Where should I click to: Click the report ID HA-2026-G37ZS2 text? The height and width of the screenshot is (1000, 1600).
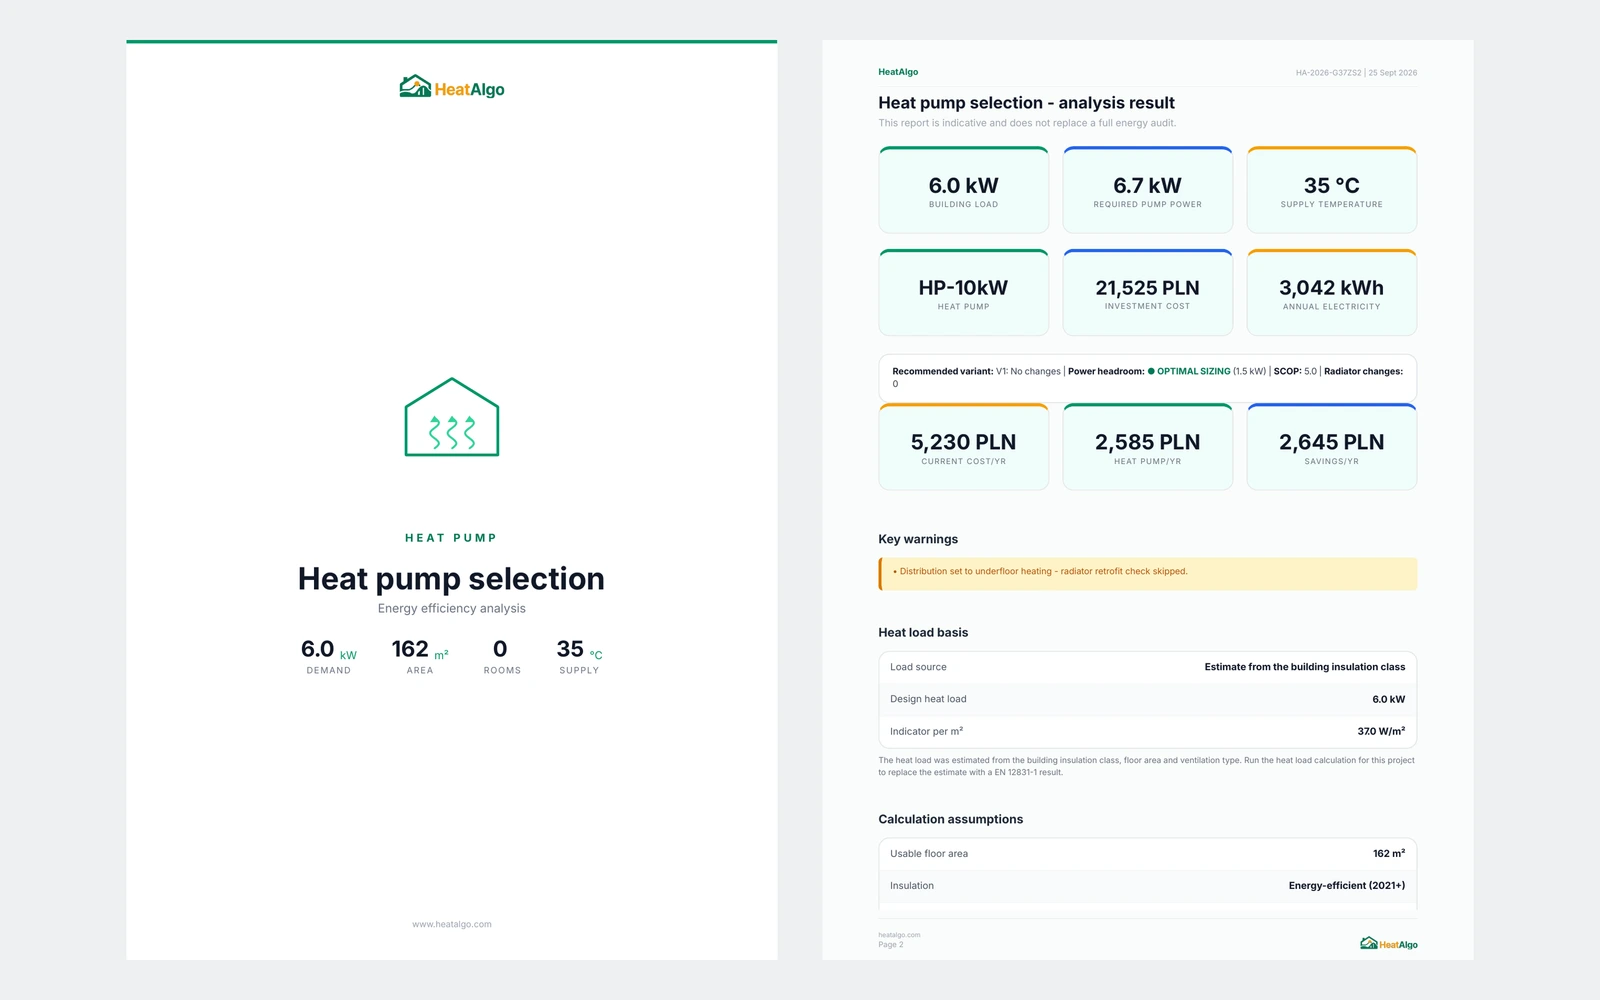pos(1328,73)
